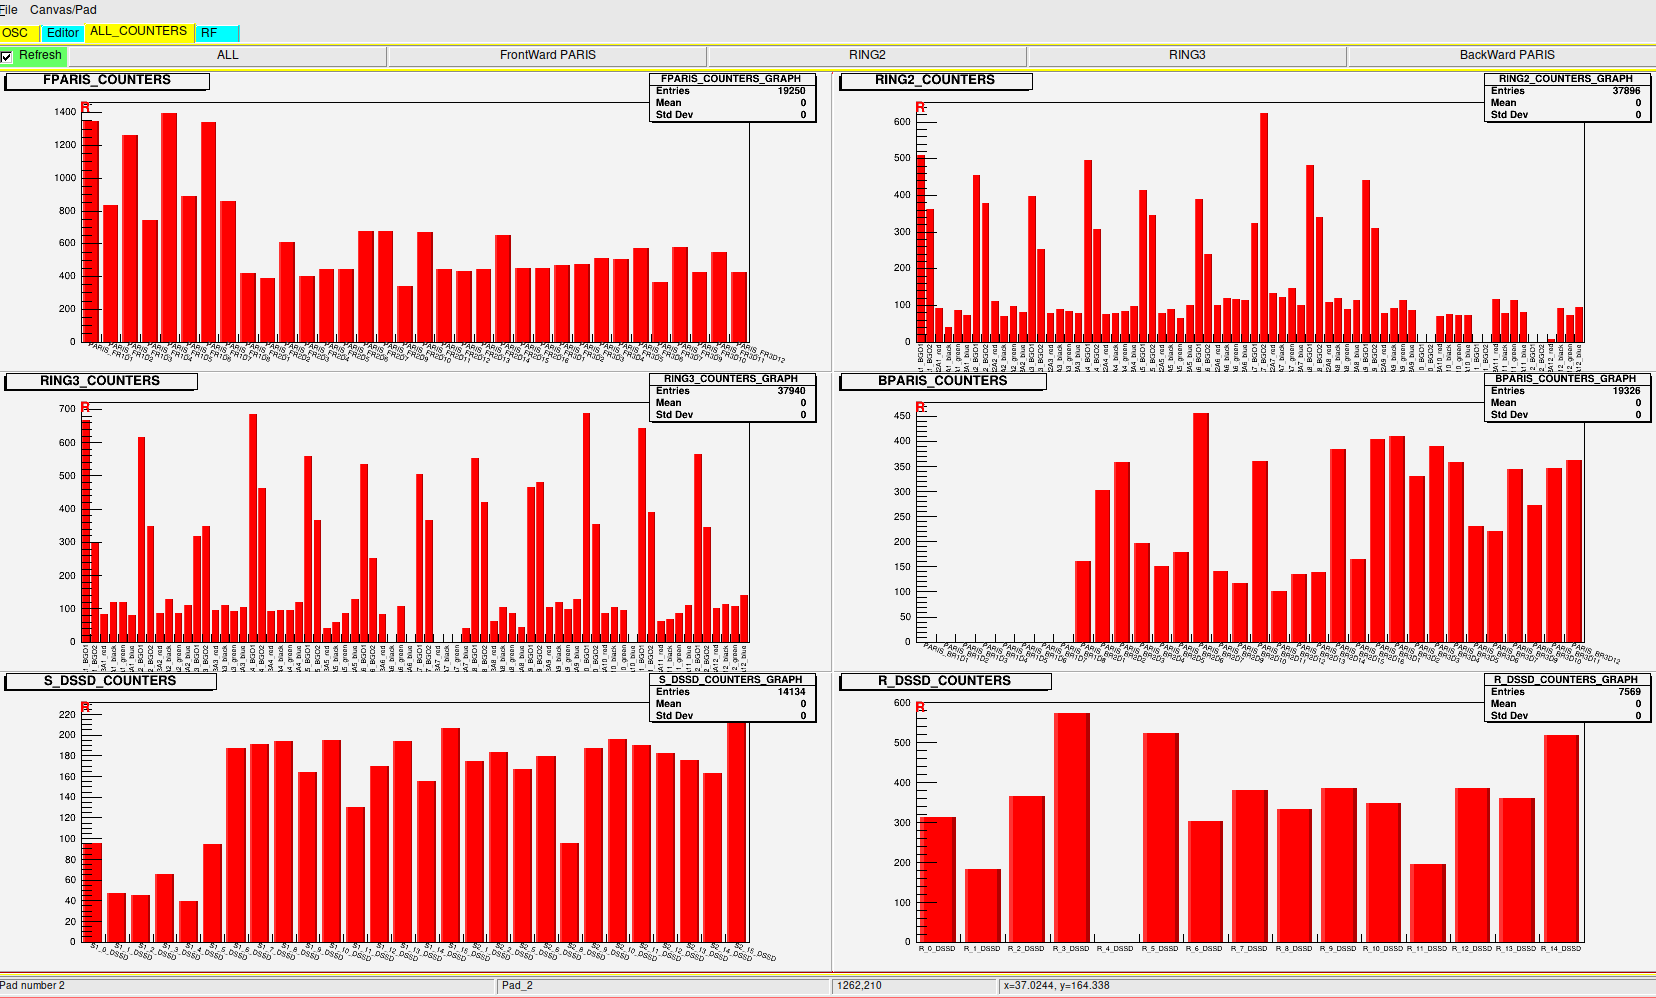Switch to the Editor tab
The height and width of the screenshot is (998, 1656).
[x=63, y=33]
